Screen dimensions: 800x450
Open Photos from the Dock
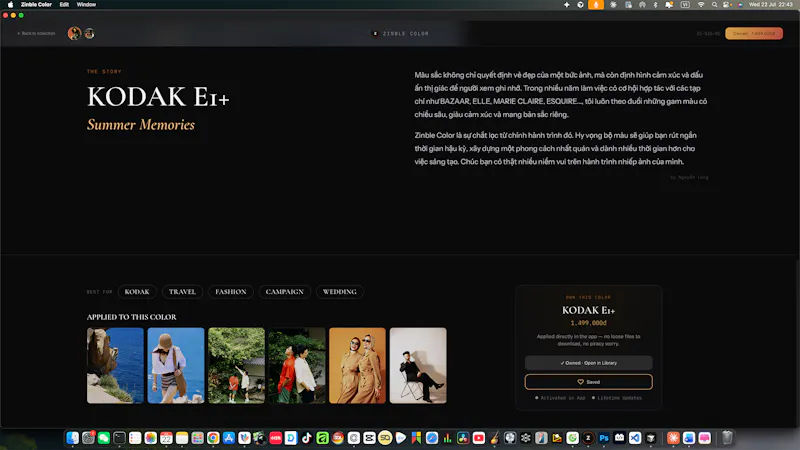pos(151,438)
